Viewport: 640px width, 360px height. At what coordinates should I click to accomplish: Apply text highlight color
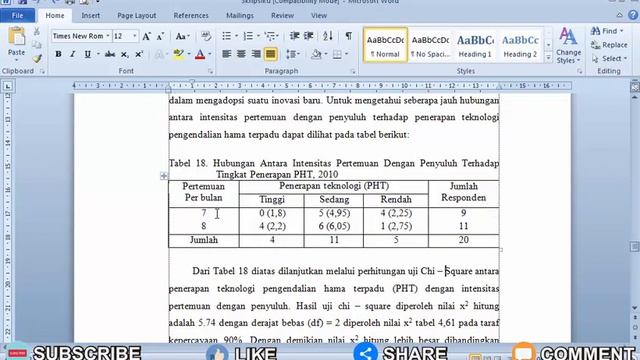pyautogui.click(x=178, y=54)
